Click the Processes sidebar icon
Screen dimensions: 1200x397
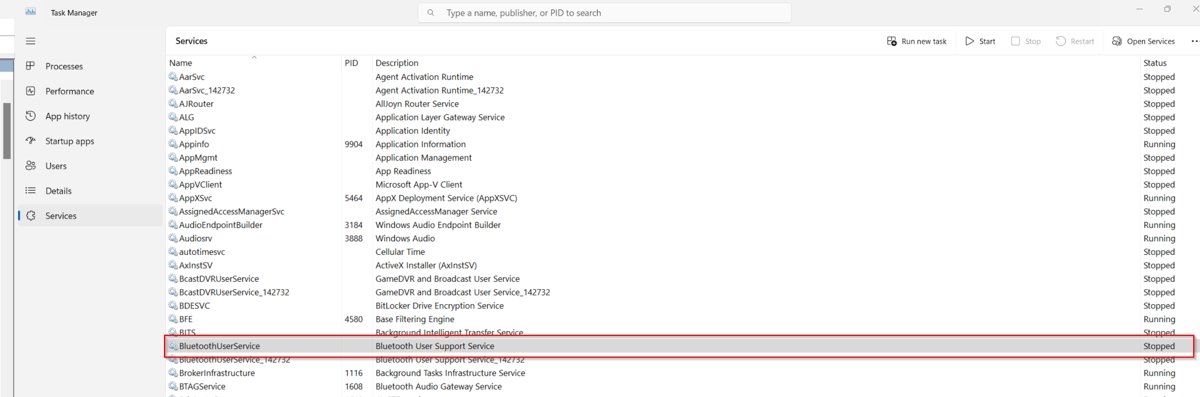point(30,66)
